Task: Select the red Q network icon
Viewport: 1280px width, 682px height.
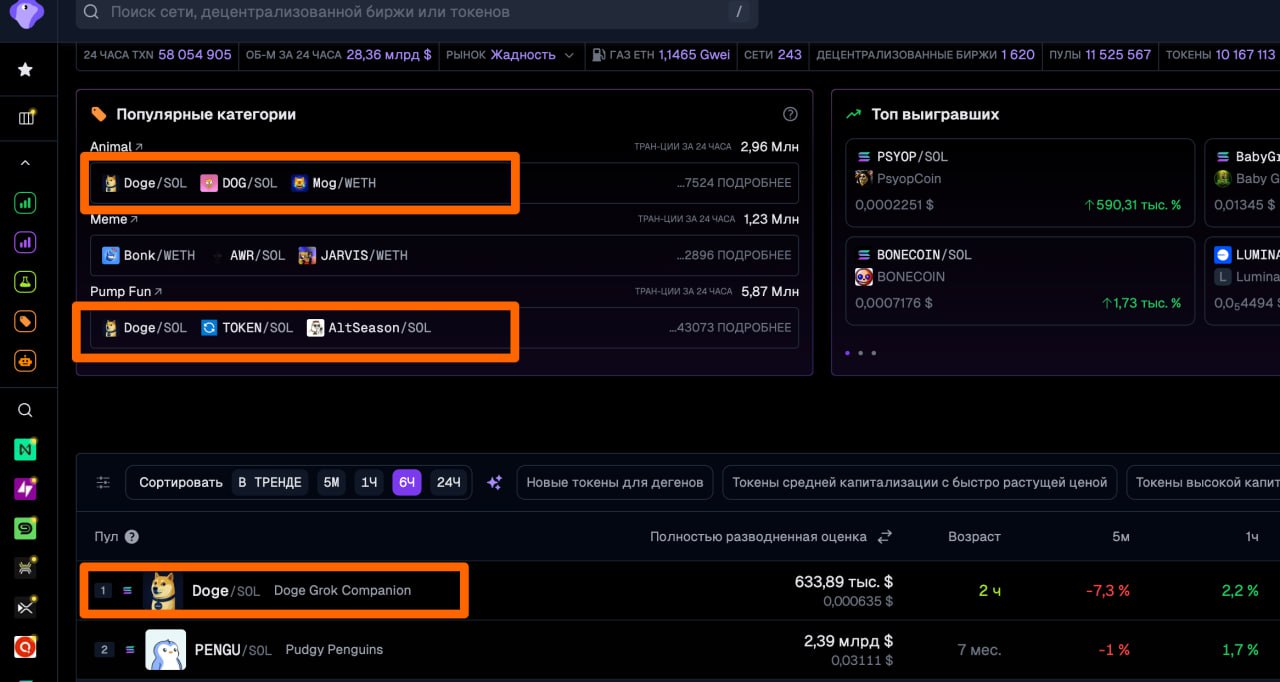Action: pos(26,647)
